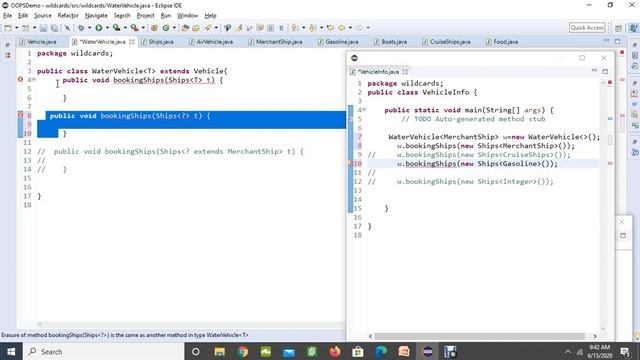Toggle Show Whitespace Characters pilcrow icon

281,28
